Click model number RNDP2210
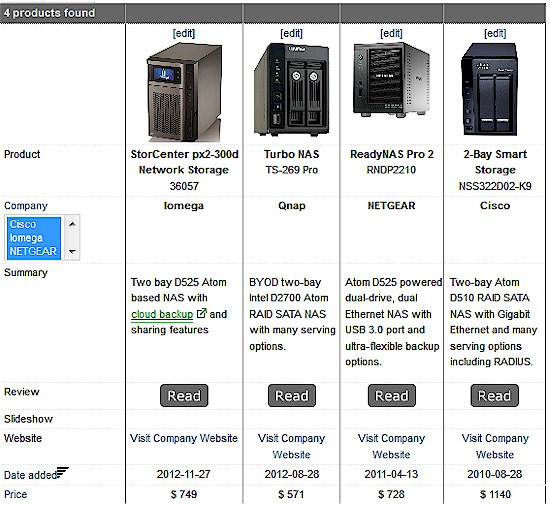The image size is (550, 505). 391,170
